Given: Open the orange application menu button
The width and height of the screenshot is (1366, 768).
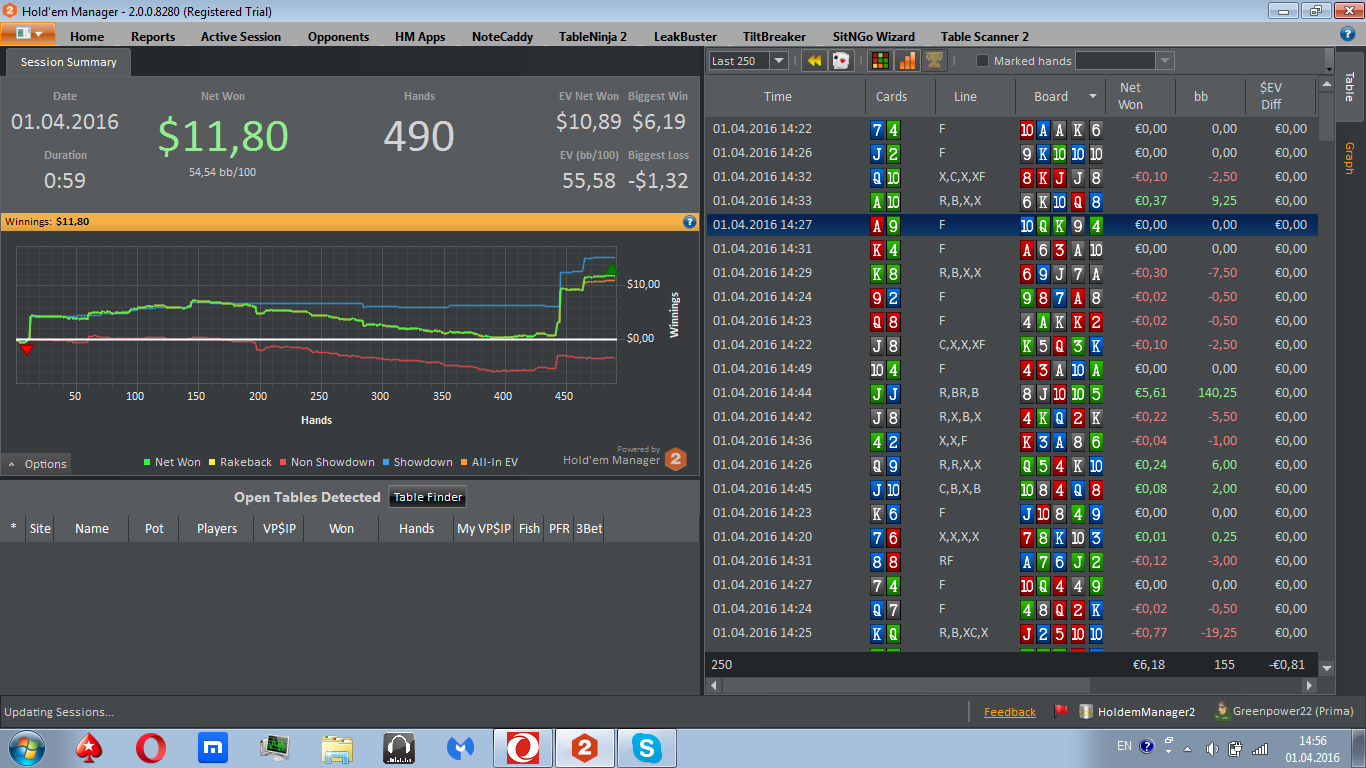Looking at the screenshot, I should tap(28, 33).
